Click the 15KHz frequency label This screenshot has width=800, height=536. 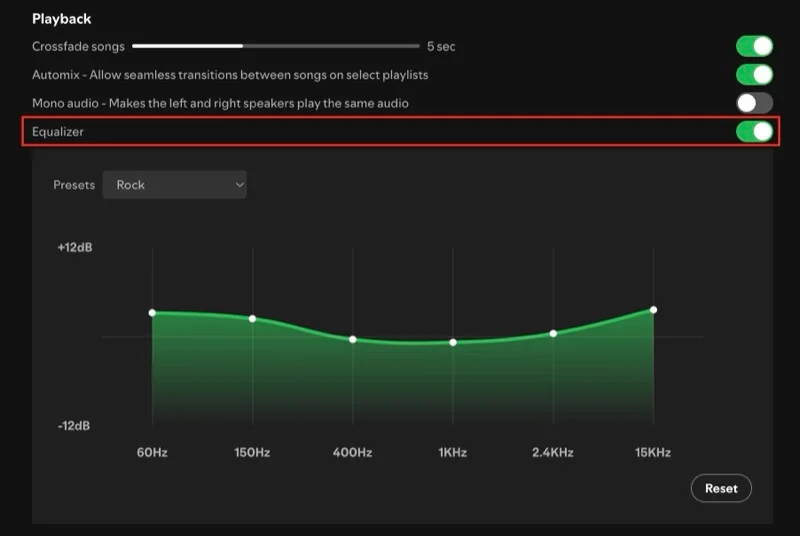click(653, 452)
